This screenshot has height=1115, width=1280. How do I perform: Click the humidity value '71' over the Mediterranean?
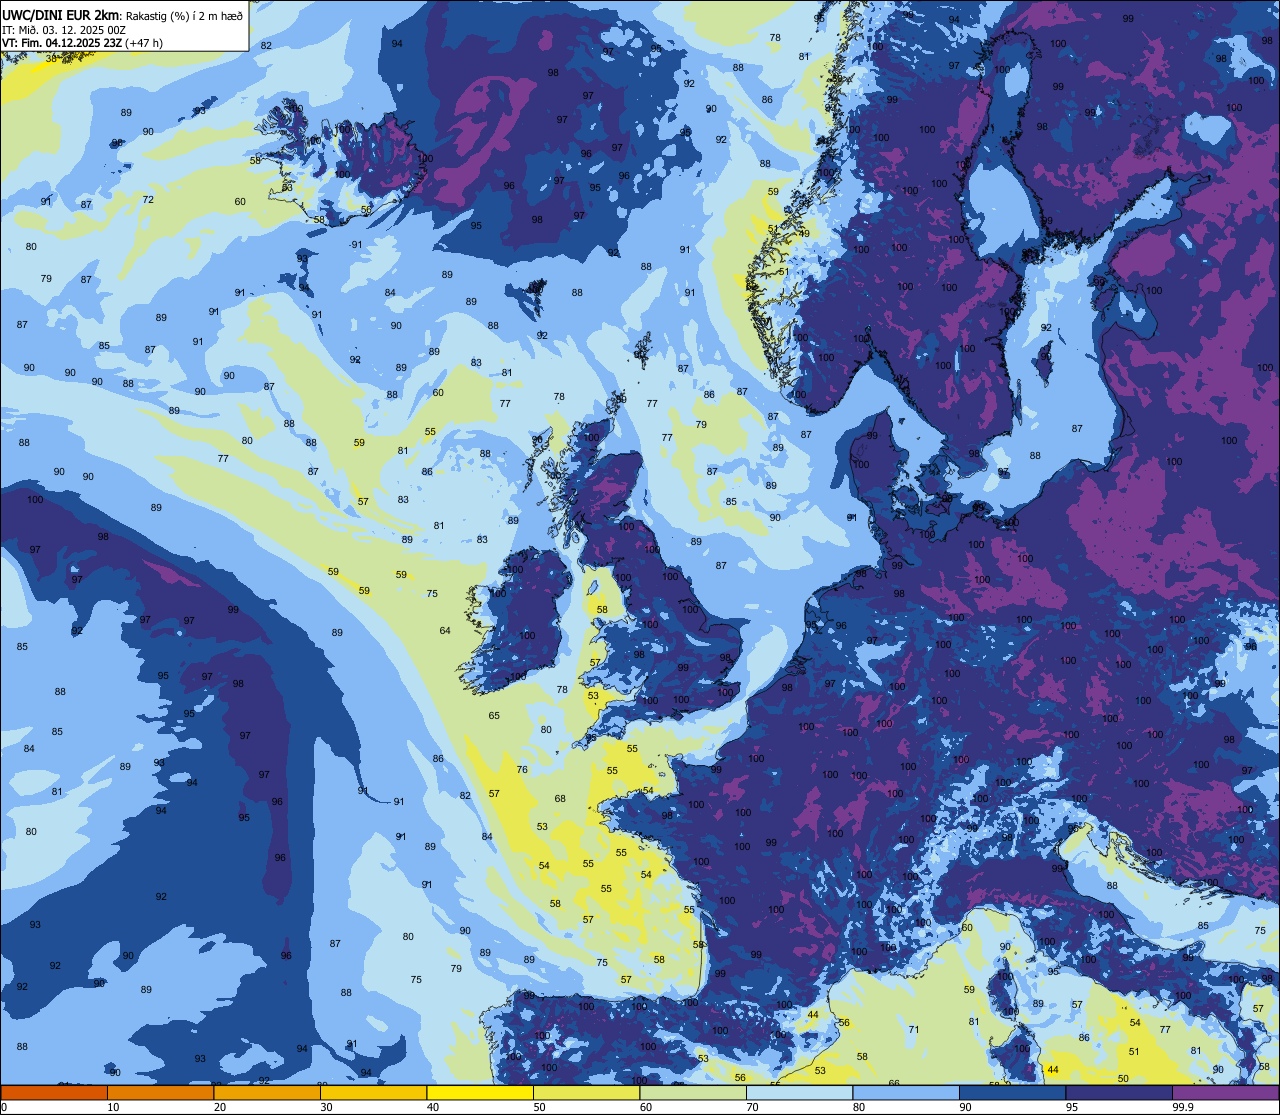tap(913, 1030)
